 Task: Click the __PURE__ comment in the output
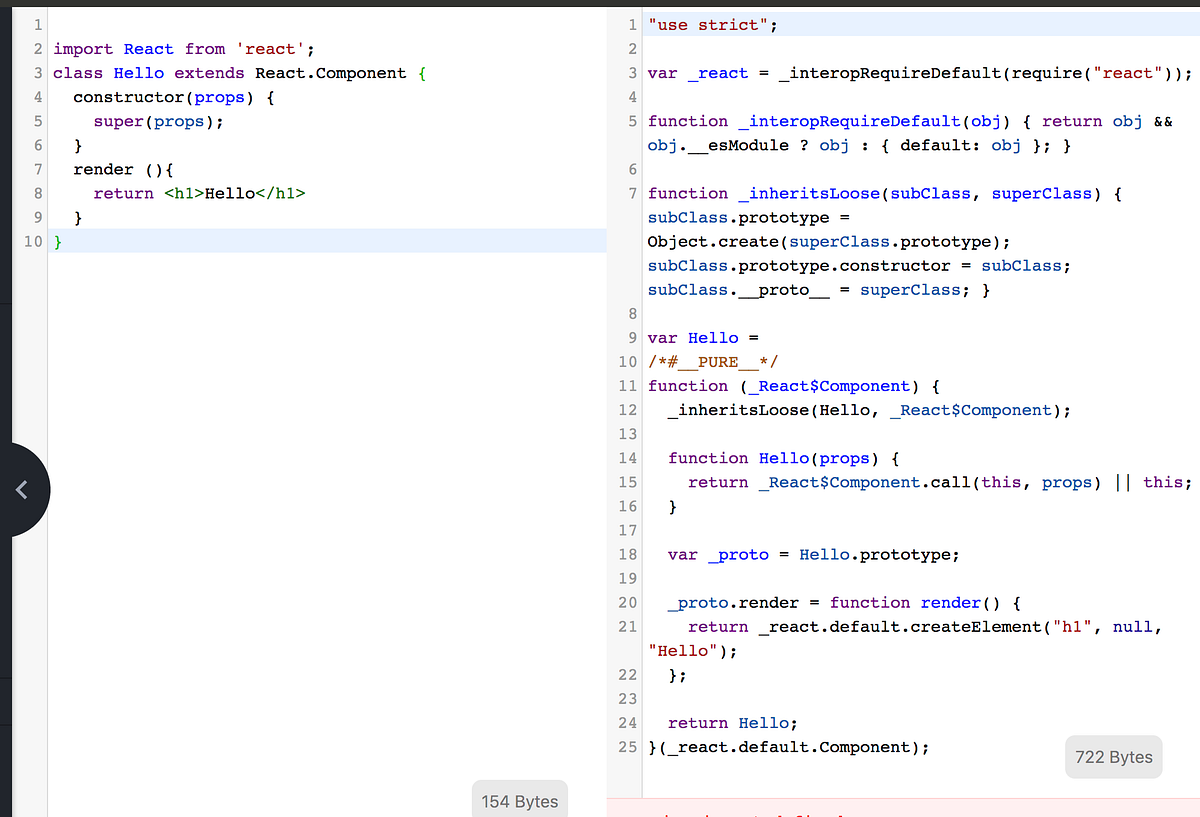coord(710,361)
